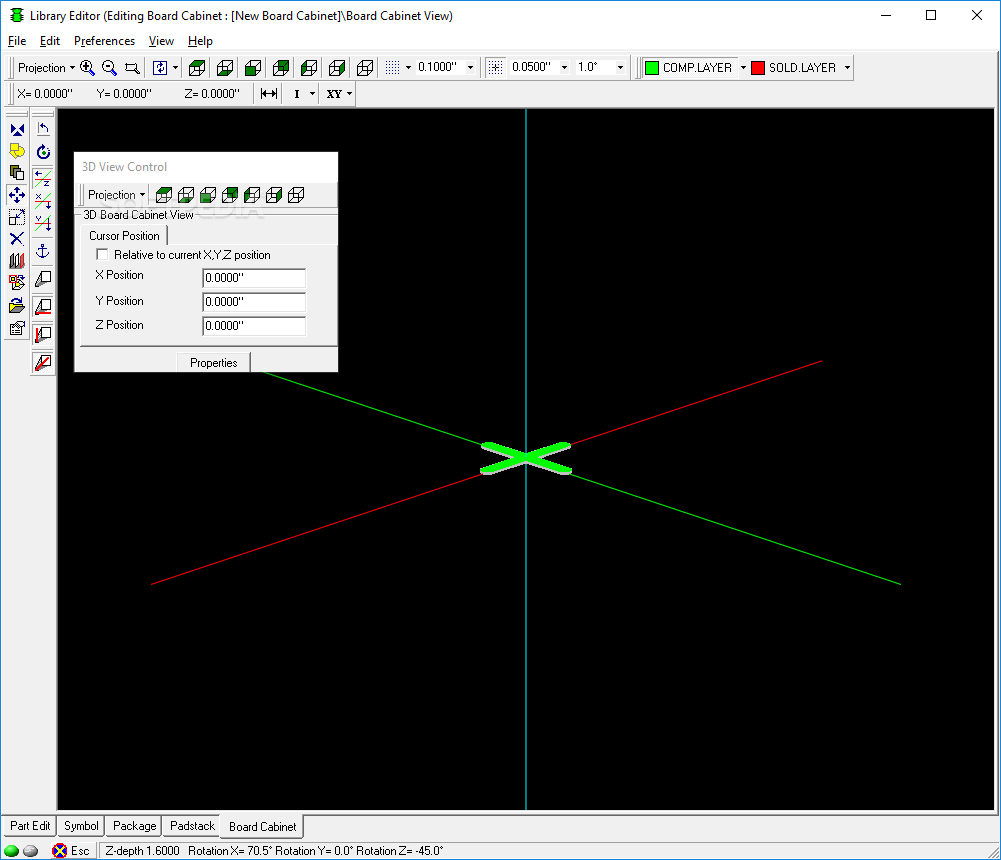This screenshot has height=860, width=1001.
Task: Choose the third cube view preset in main toolbar
Action: click(x=253, y=68)
